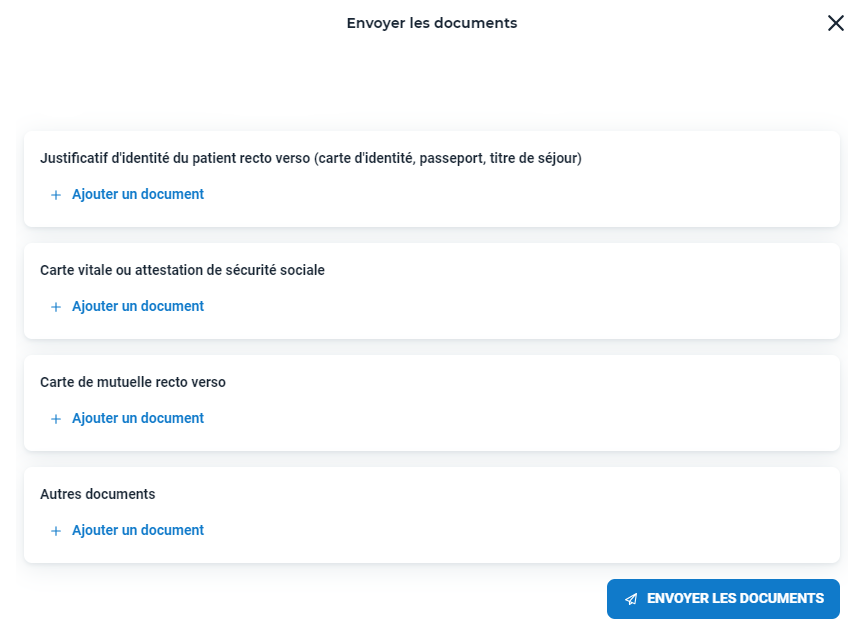Screen dimensions: 861x643
Task: Click the paper plane icon on send button
Action: coord(631,599)
